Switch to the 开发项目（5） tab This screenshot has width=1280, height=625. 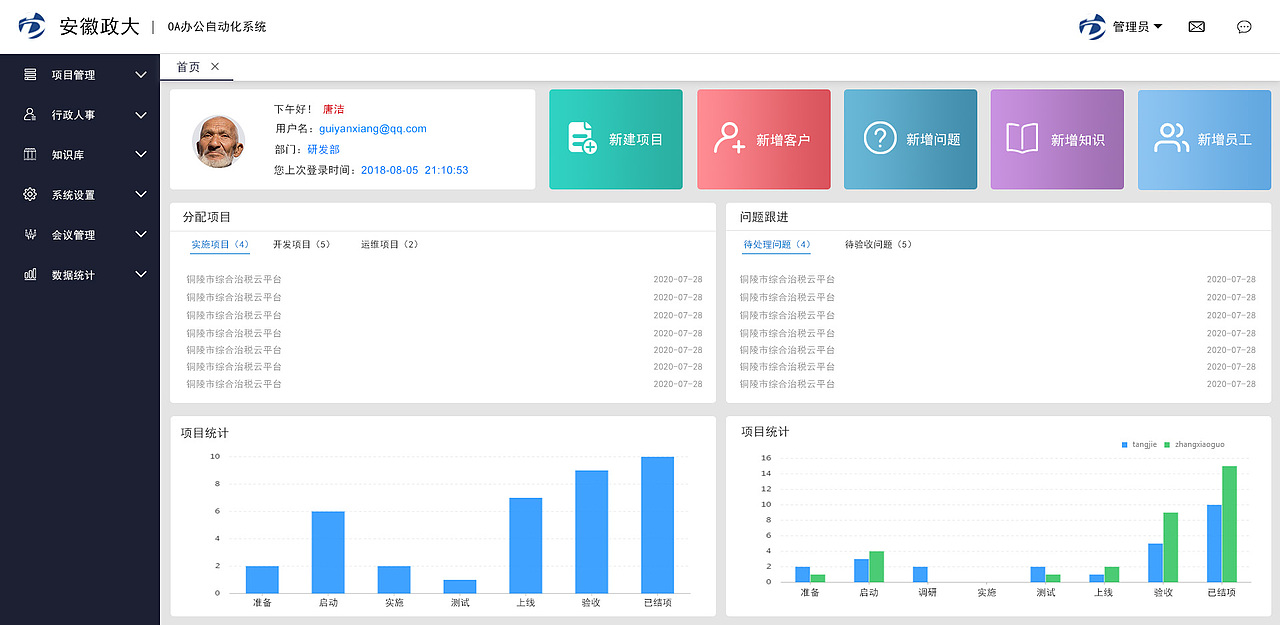pos(300,244)
